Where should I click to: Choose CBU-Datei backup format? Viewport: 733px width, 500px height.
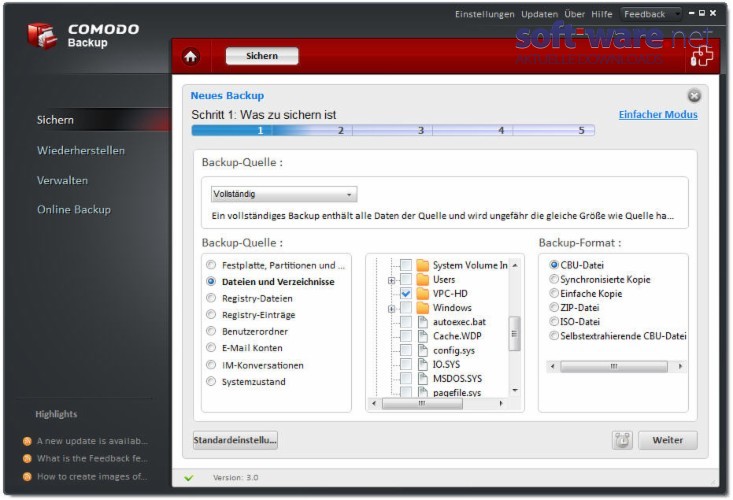tap(554, 265)
